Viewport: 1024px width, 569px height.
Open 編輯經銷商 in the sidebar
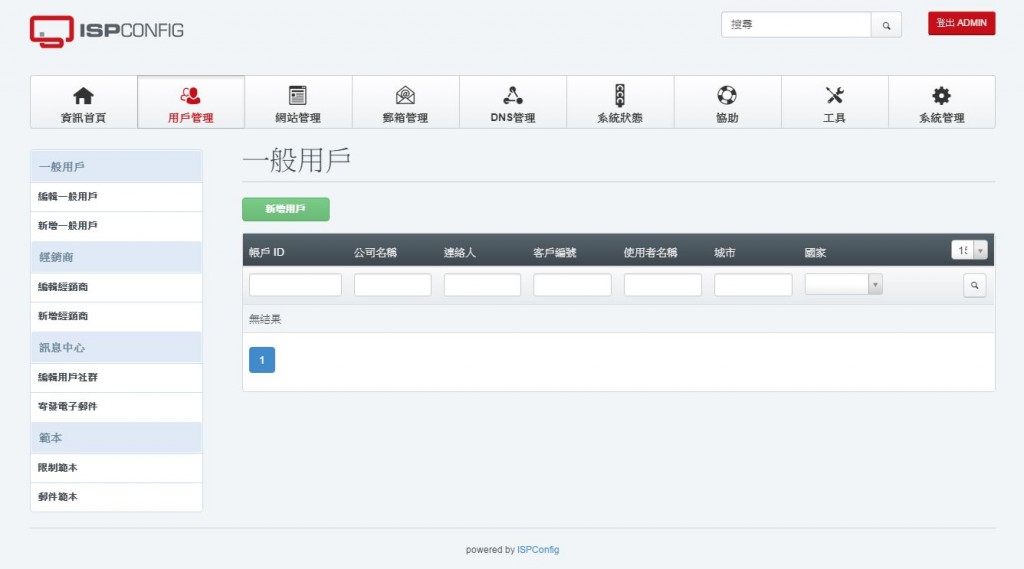coord(116,287)
